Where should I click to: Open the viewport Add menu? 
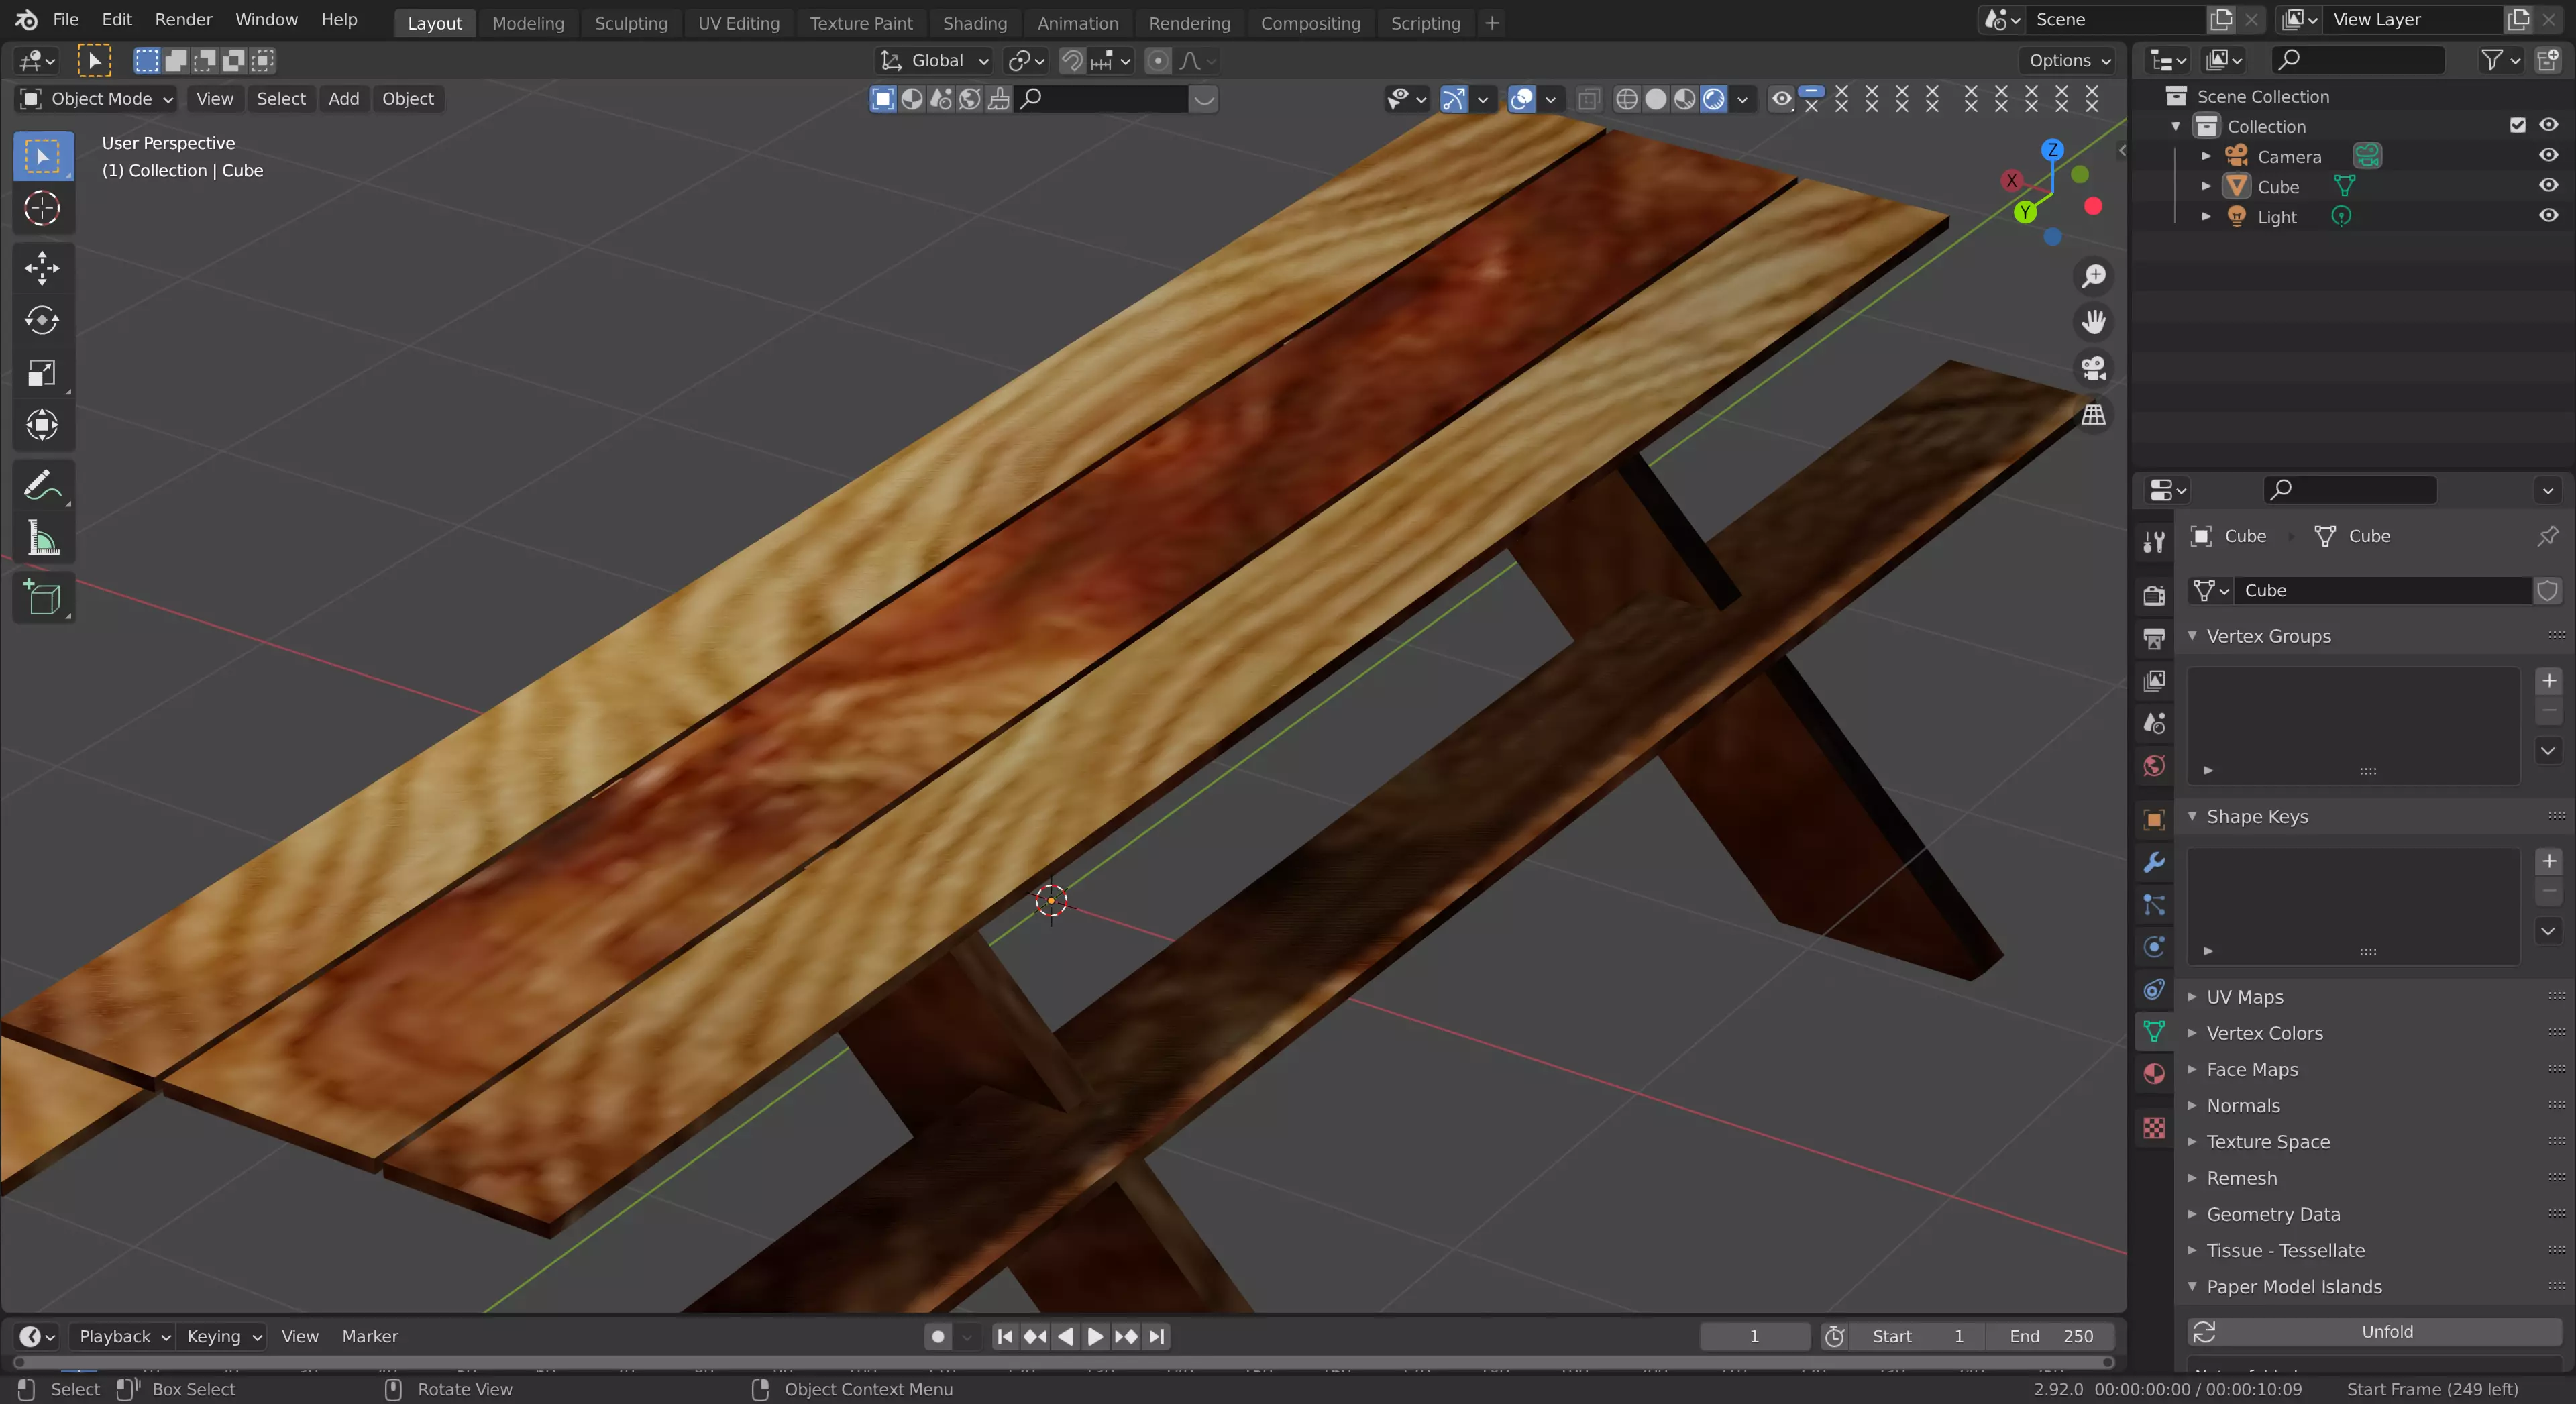point(343,98)
